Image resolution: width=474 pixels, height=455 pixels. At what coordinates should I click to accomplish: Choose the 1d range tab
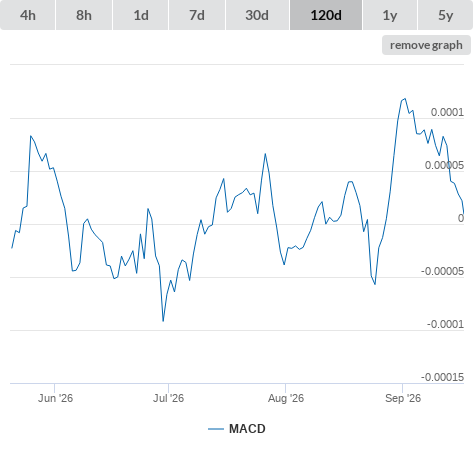pos(141,15)
